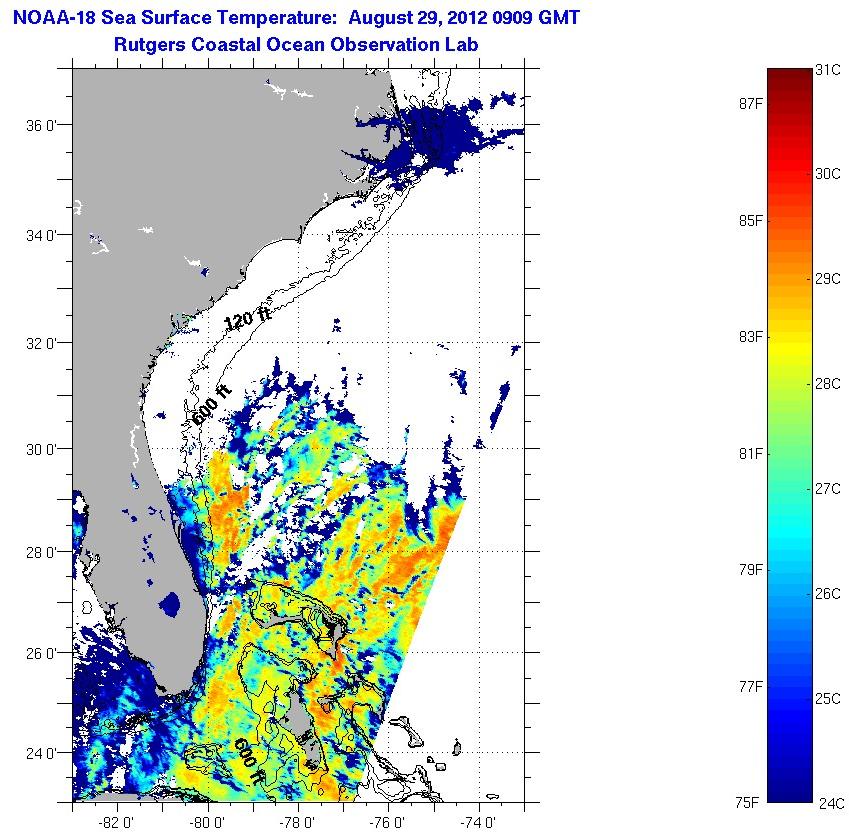Click the Rutgers Coastal Ocean Observation Lab subtitle
849x832 pixels.
point(296,44)
